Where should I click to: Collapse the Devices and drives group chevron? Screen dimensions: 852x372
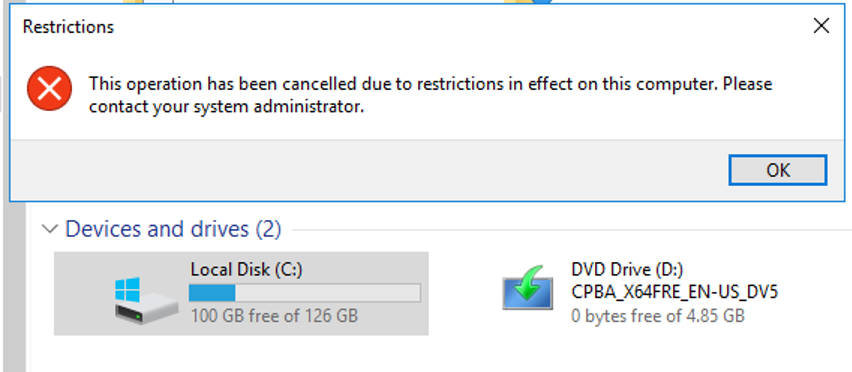tap(50, 229)
